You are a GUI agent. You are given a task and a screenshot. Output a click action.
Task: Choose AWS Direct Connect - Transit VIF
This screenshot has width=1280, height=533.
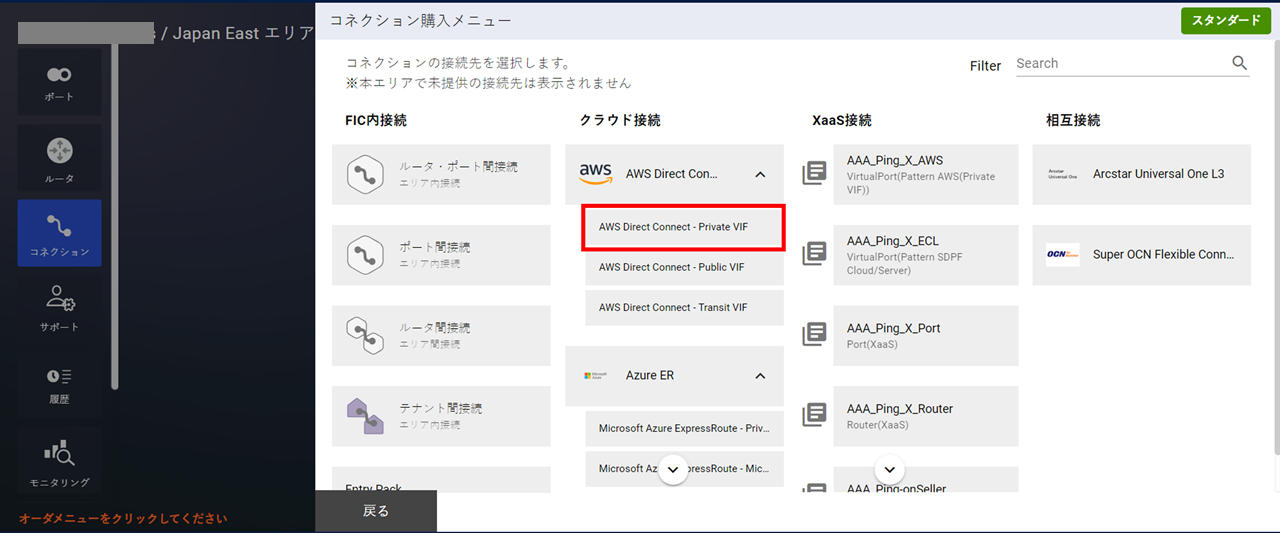684,307
